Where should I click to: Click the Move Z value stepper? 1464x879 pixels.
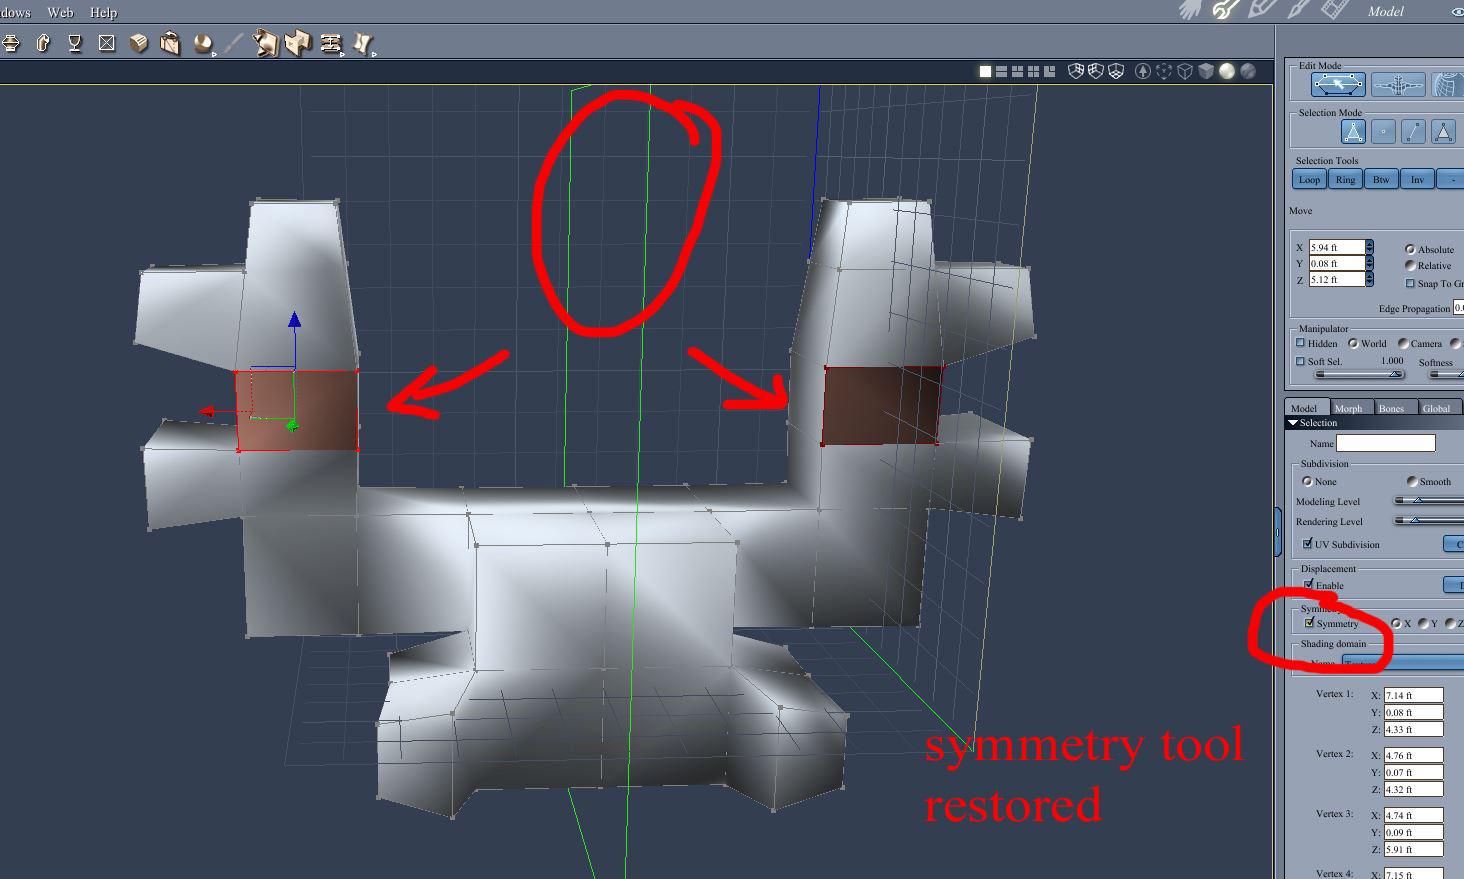pos(1369,279)
